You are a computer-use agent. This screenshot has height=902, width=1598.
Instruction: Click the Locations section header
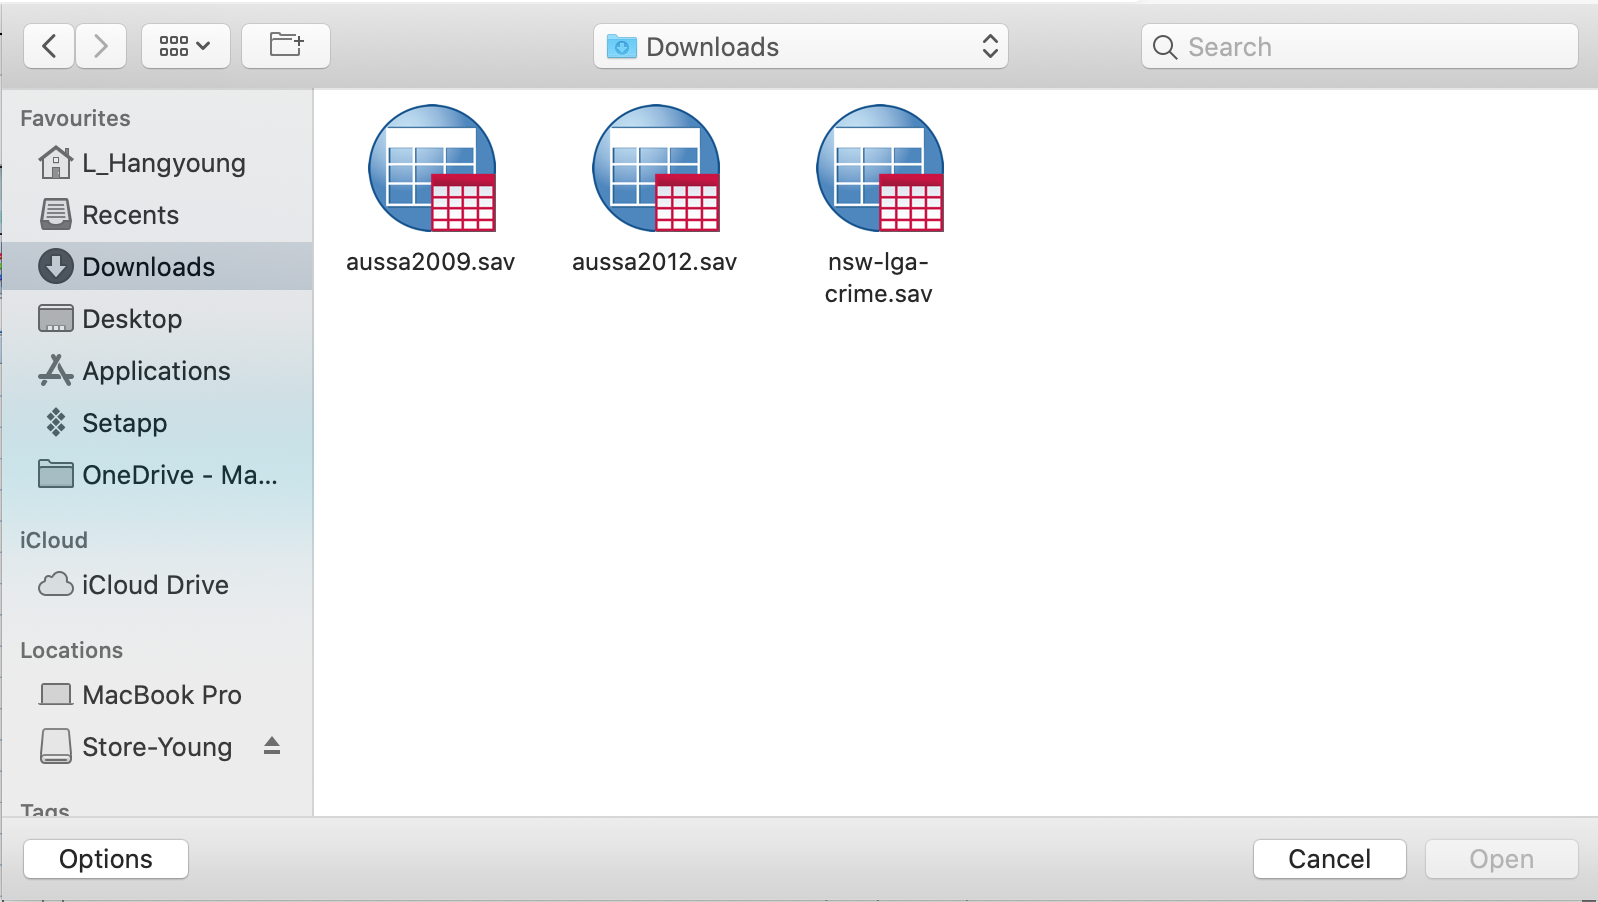pos(72,650)
